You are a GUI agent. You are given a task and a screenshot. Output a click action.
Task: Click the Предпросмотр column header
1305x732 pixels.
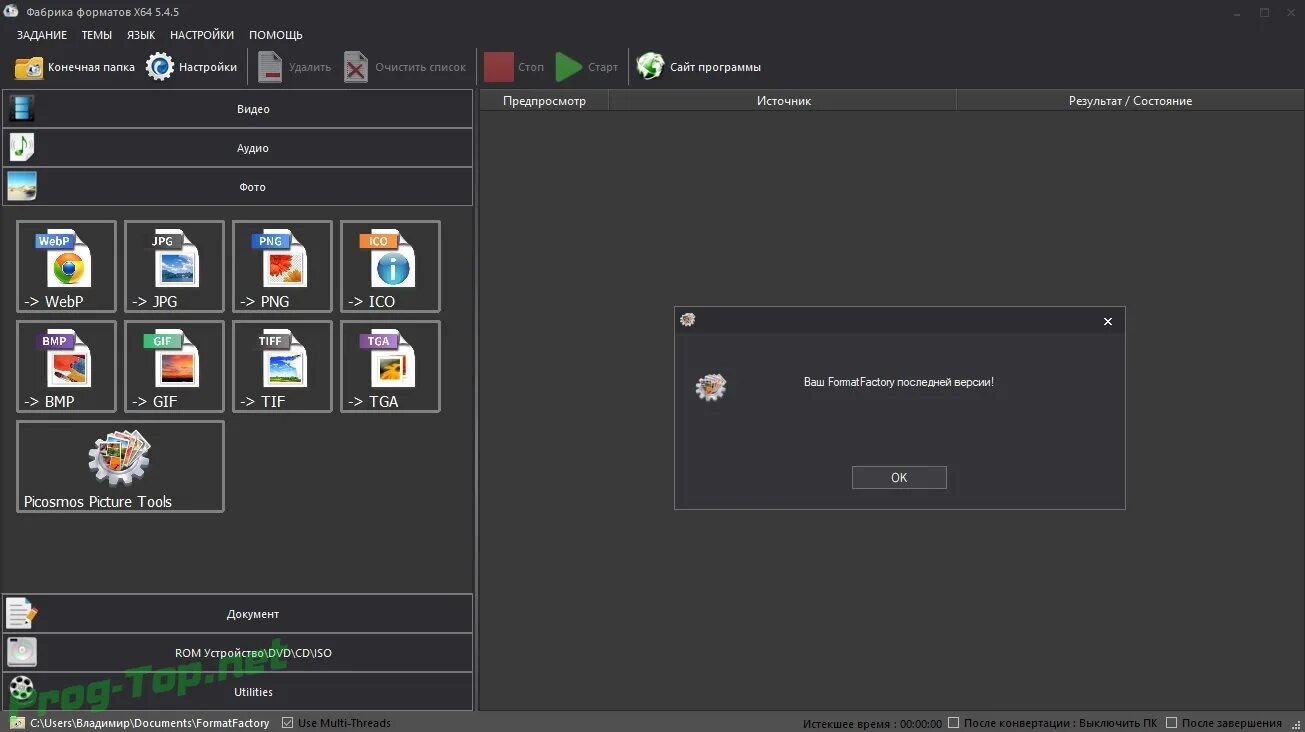(544, 100)
